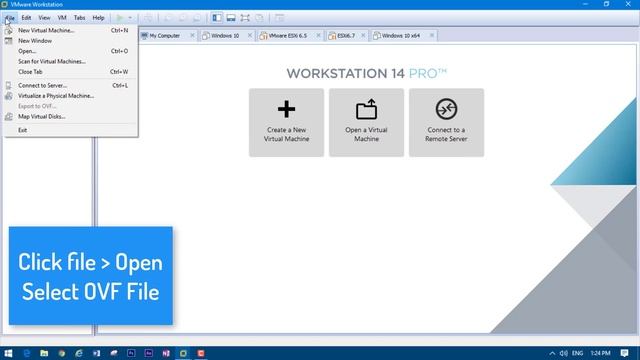This screenshot has height=360, width=640.
Task: Toggle the library sidebar view icon
Action: pos(217,18)
